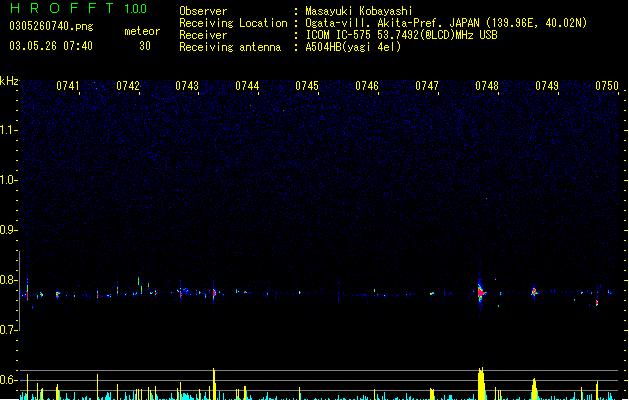Viewport: 629px width, 400px height.
Task: Click the 0746 time marker
Action: tap(367, 86)
